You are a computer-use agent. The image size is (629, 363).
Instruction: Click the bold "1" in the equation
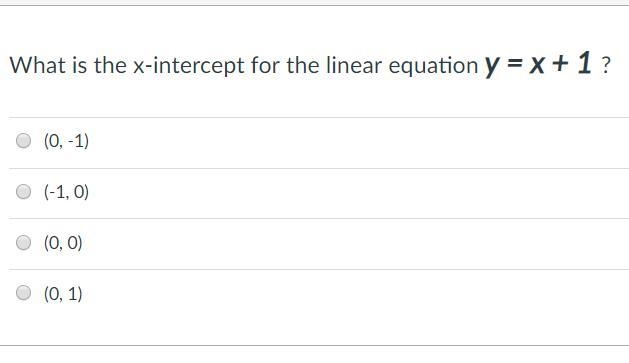click(584, 63)
